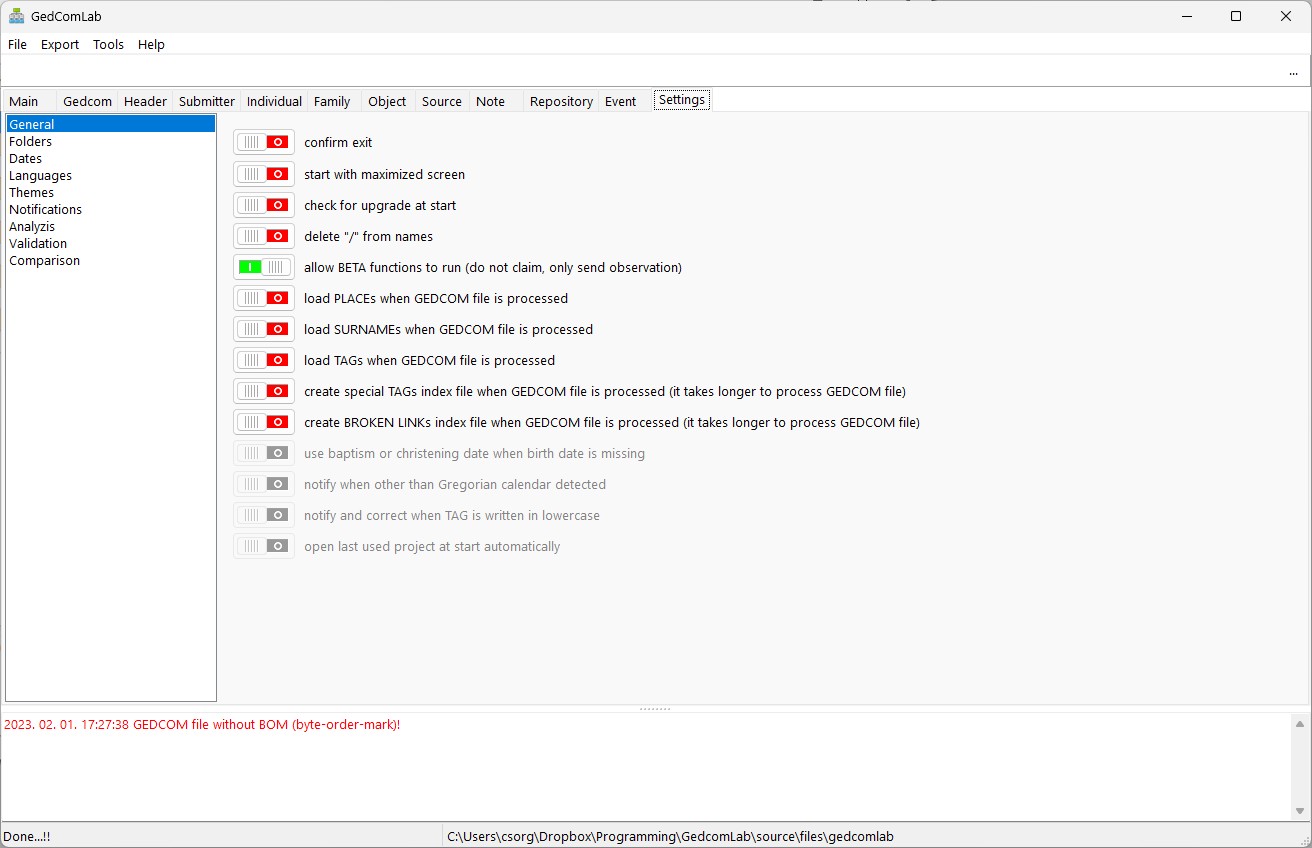The image size is (1312, 848).
Task: Toggle create BROKEN LINKs index file
Action: pyautogui.click(x=264, y=422)
